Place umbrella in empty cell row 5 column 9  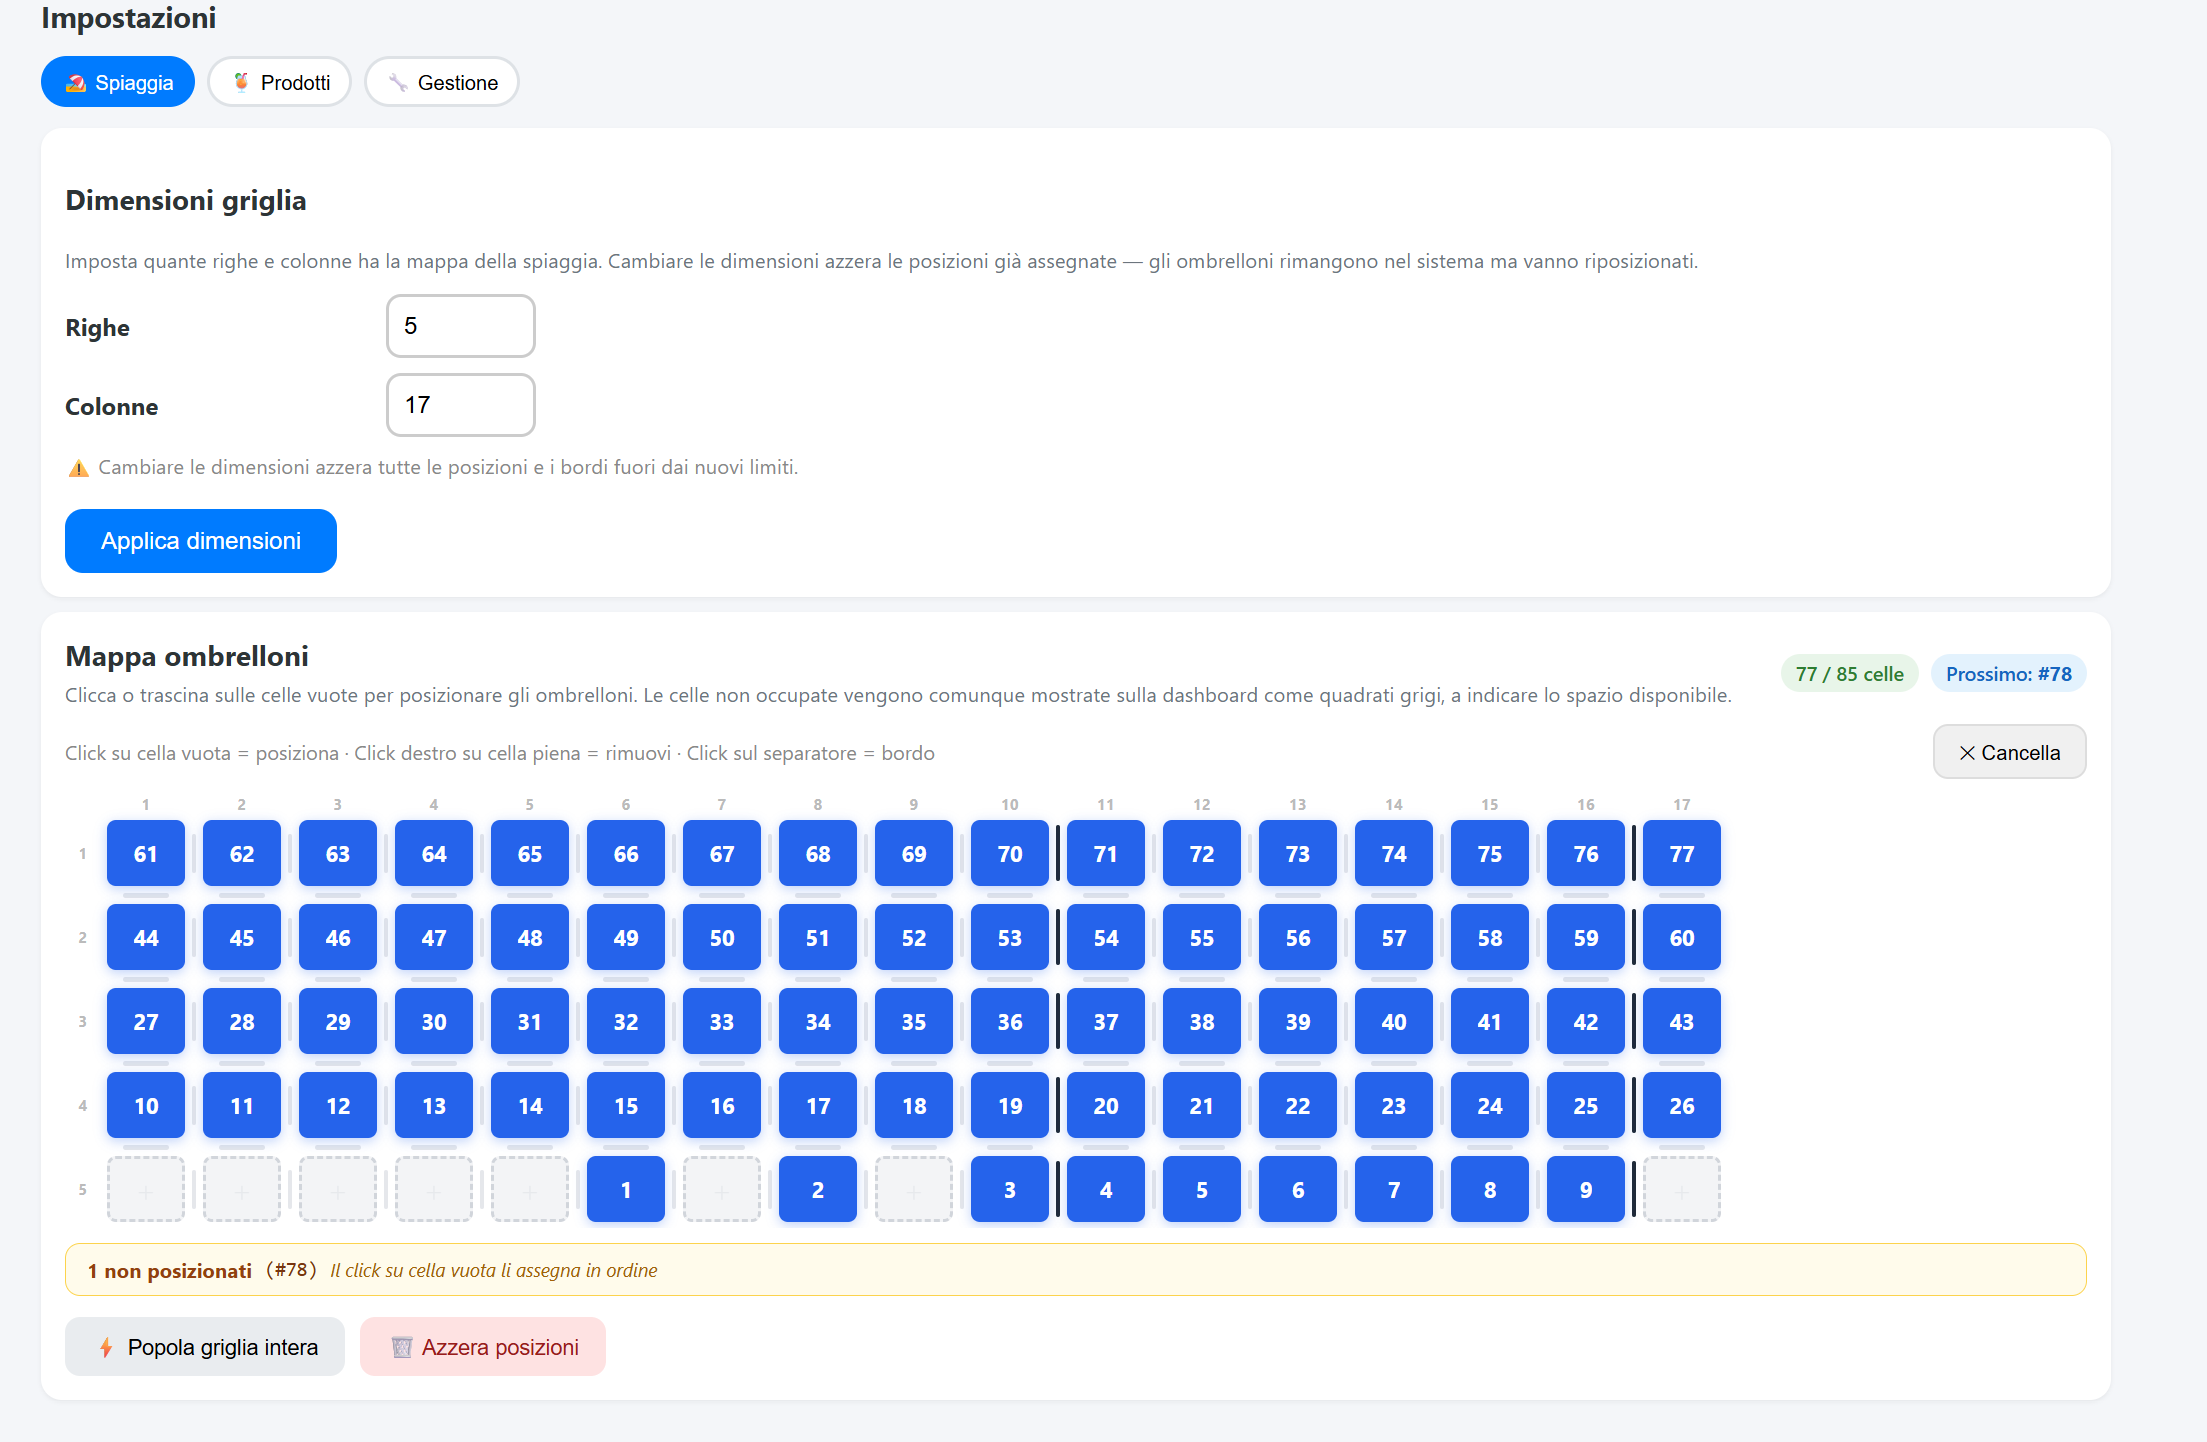tap(914, 1190)
